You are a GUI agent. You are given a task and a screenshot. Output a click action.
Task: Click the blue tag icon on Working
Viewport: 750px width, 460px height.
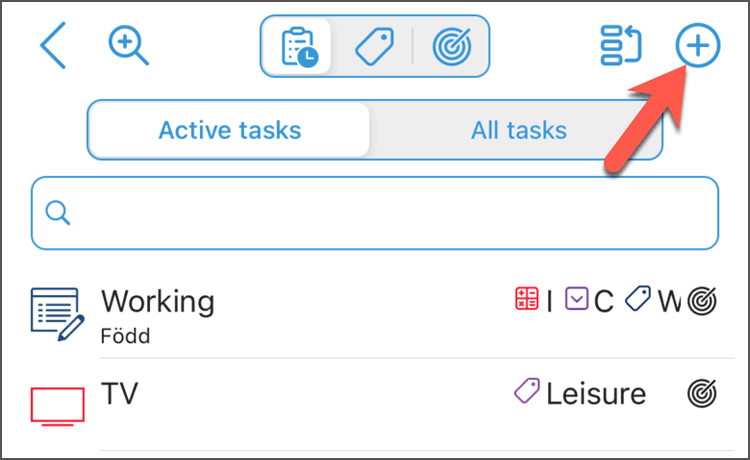pos(638,299)
